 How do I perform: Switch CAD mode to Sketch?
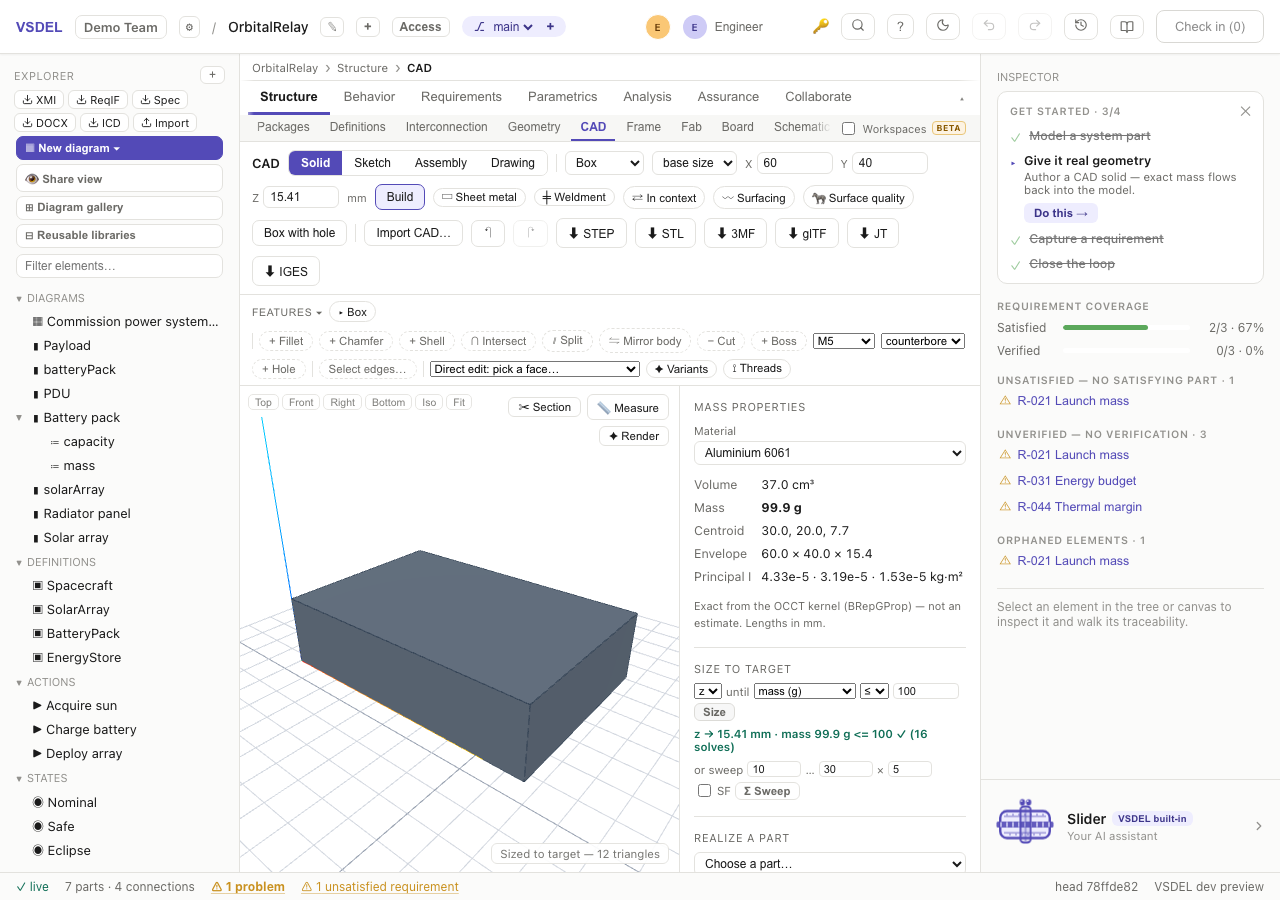click(372, 163)
